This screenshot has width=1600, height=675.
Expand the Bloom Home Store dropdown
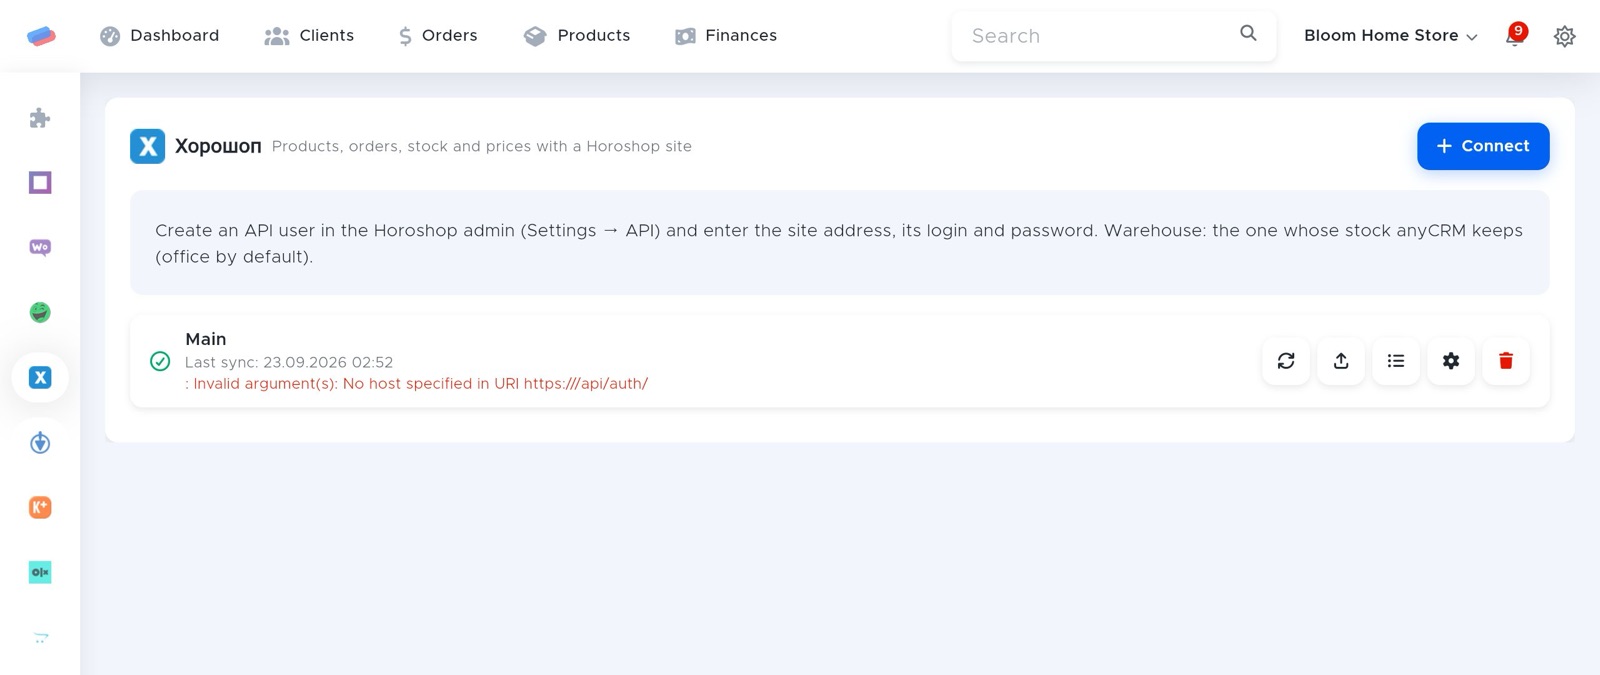click(x=1390, y=36)
